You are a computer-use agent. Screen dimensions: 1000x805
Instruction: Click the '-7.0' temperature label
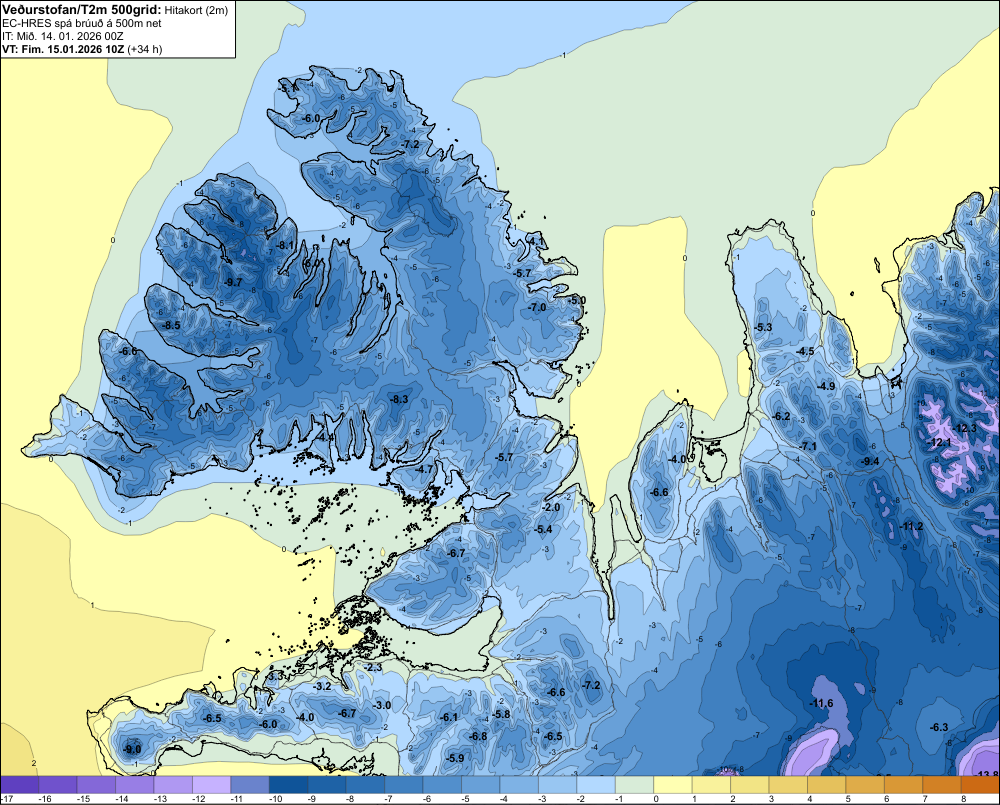tap(537, 307)
